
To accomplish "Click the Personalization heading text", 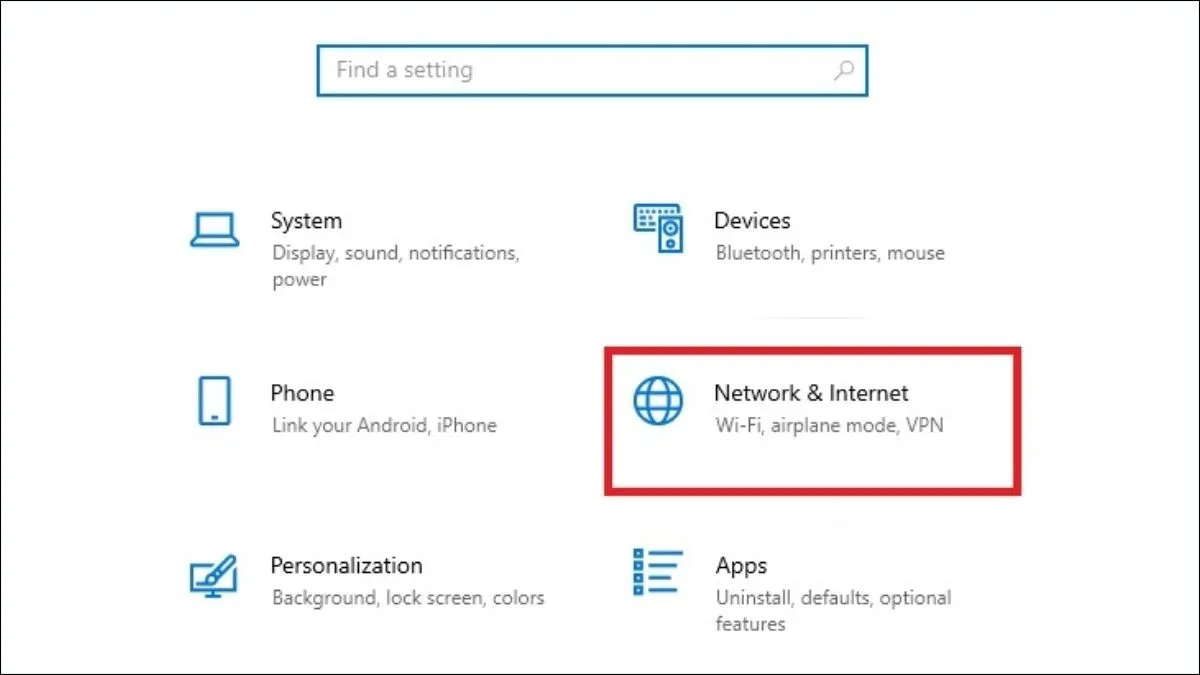I will 345,565.
